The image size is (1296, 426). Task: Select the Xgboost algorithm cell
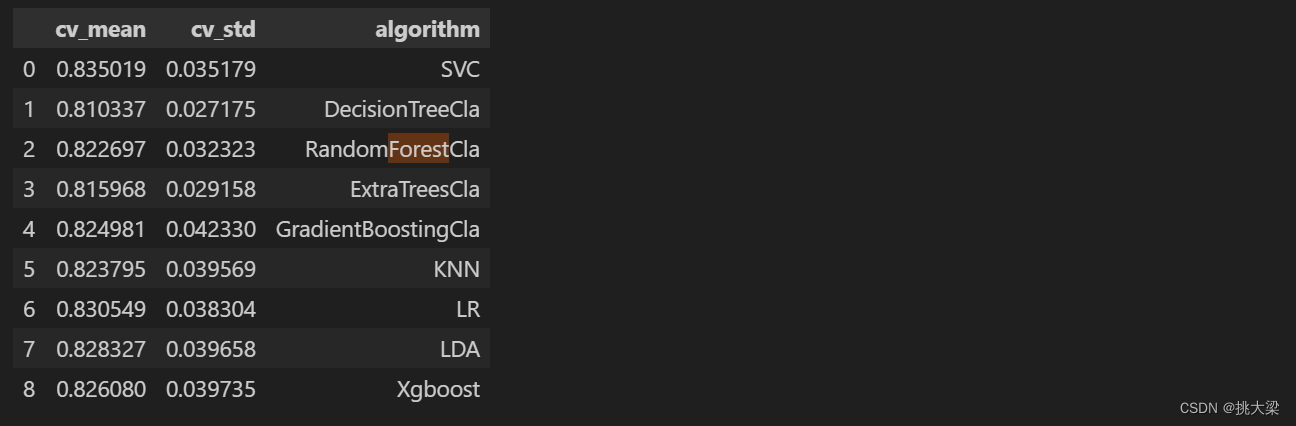pos(438,389)
